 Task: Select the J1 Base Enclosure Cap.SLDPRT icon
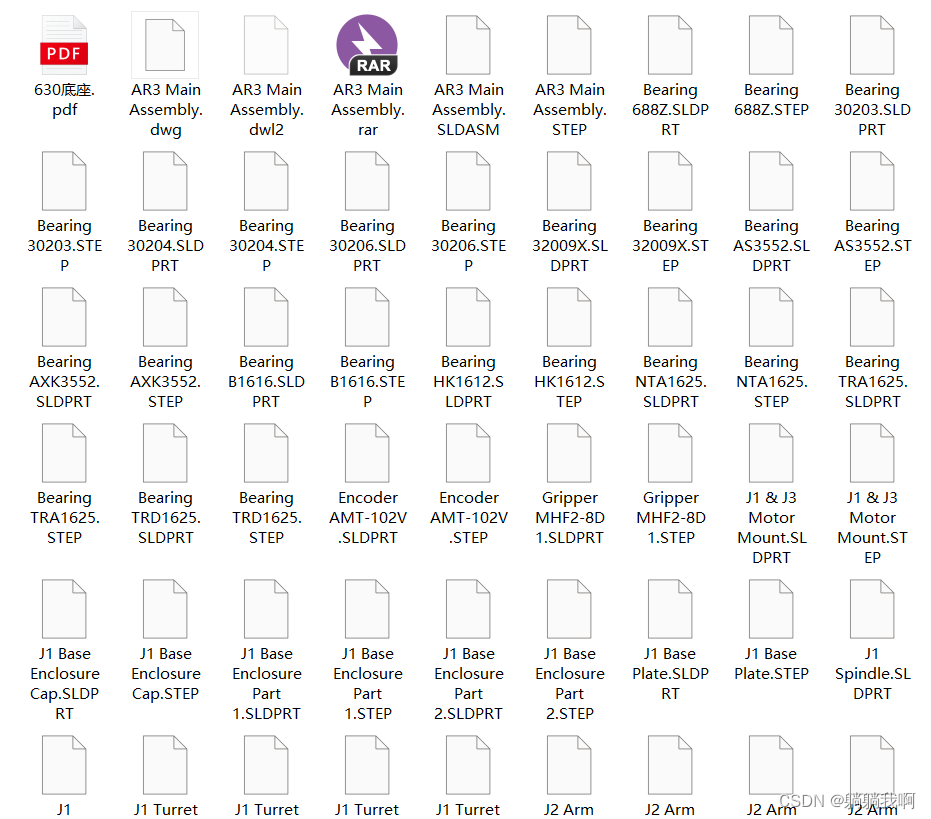click(x=64, y=609)
